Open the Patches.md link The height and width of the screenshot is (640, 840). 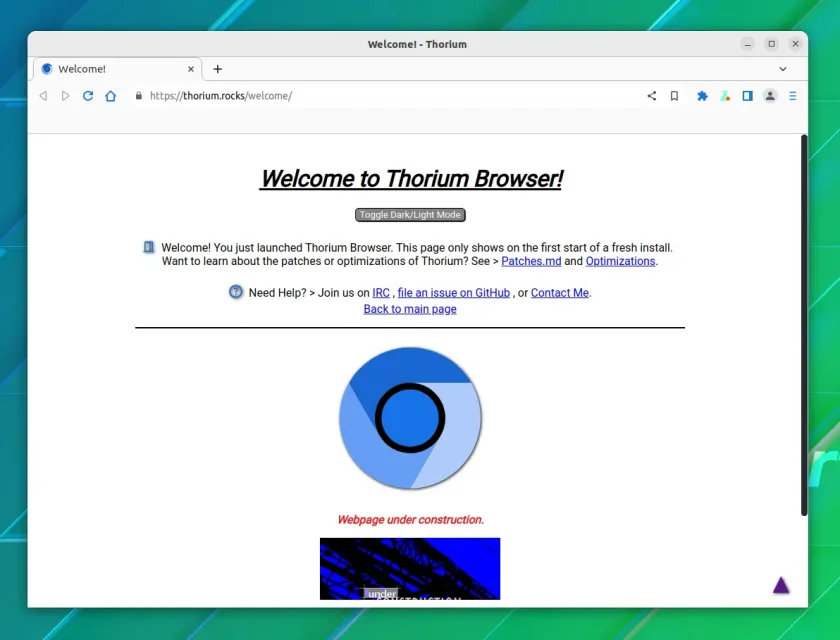click(531, 261)
